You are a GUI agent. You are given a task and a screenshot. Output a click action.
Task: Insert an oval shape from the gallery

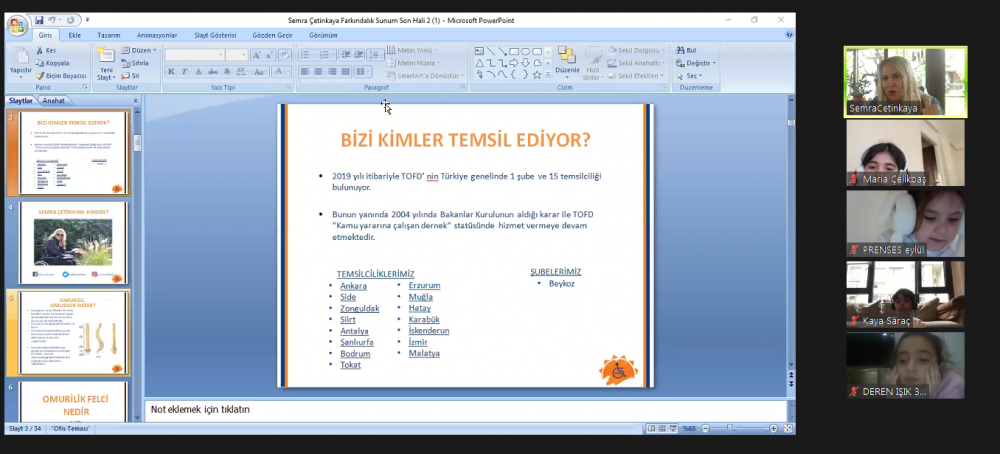(525, 52)
